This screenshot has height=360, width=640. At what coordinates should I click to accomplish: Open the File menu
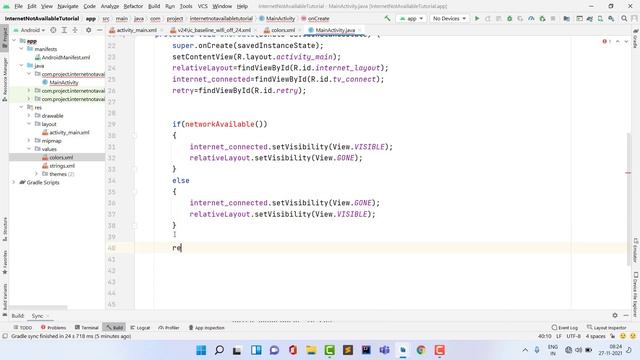point(18,6)
